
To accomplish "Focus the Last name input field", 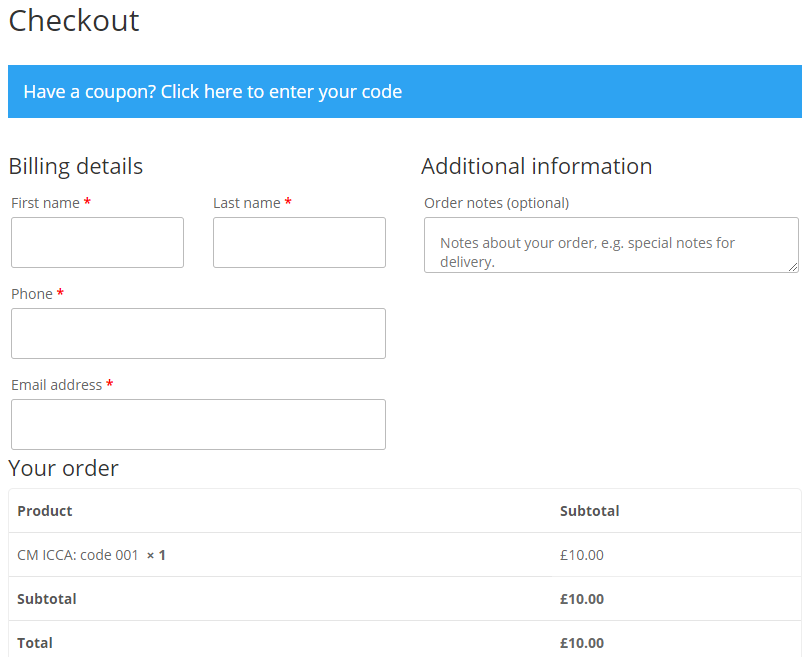I will click(299, 243).
